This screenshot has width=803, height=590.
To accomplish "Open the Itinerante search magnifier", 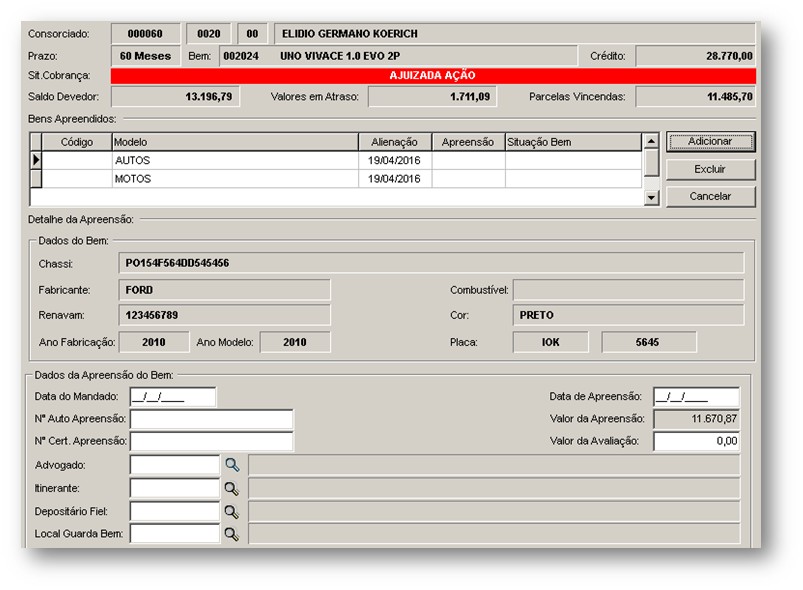I will 232,489.
